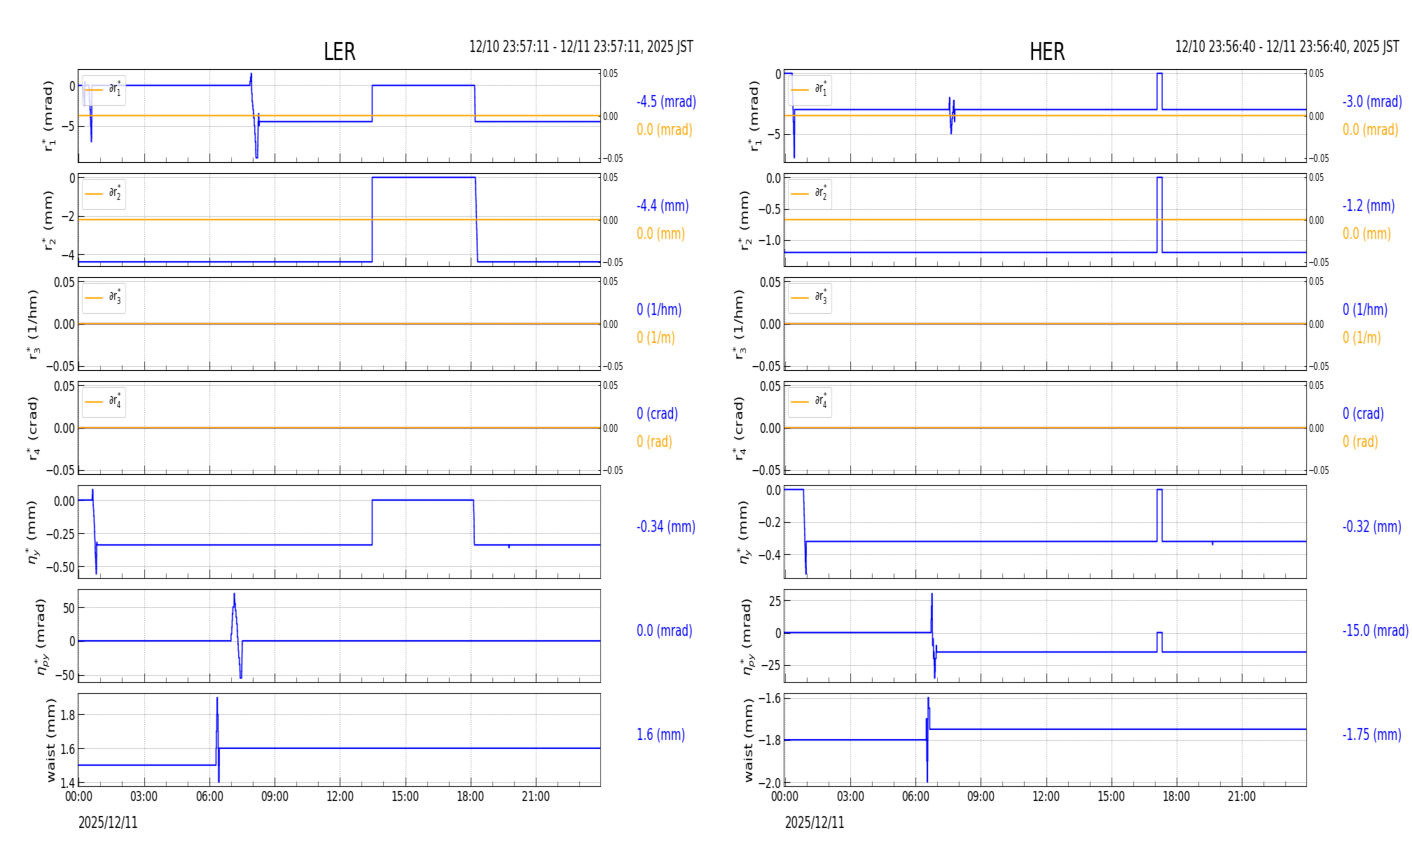Image resolution: width=1412 pixels, height=864 pixels.
Task: Click the "0 (rad)" value in HER column
Action: point(1360,442)
